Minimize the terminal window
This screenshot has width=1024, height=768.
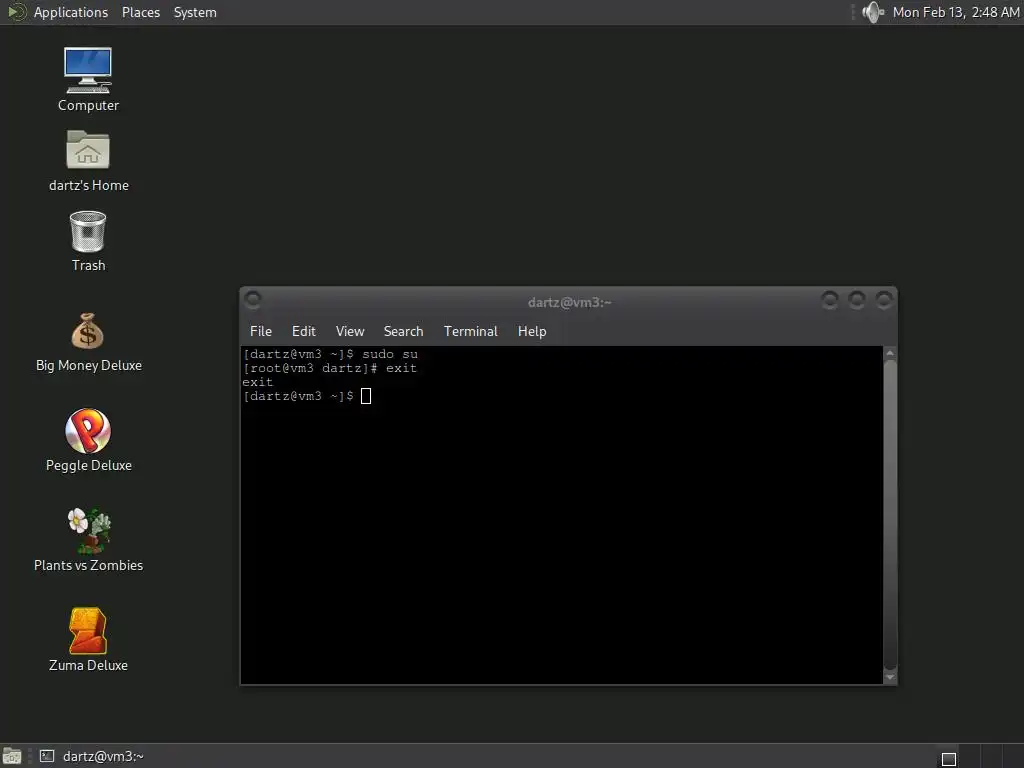click(829, 300)
